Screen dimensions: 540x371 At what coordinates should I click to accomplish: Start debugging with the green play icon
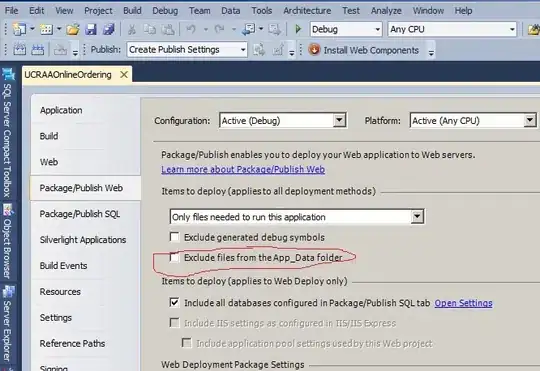click(298, 29)
